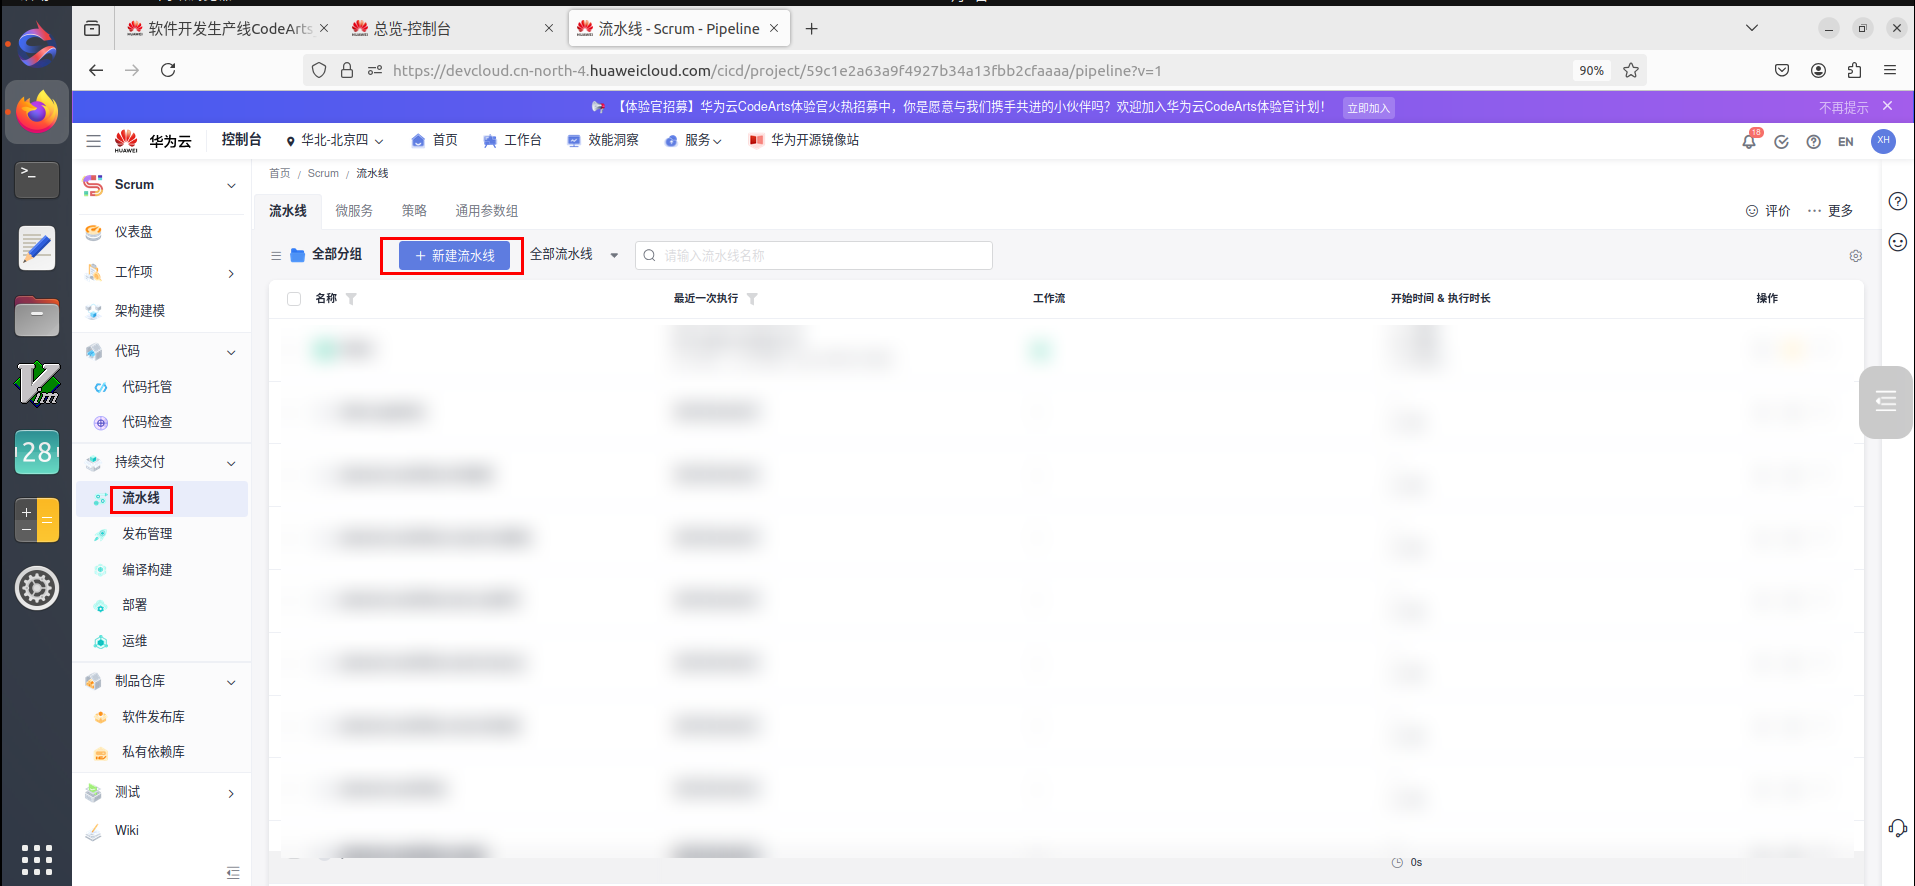Click the task check circle icon in header

tap(1781, 142)
